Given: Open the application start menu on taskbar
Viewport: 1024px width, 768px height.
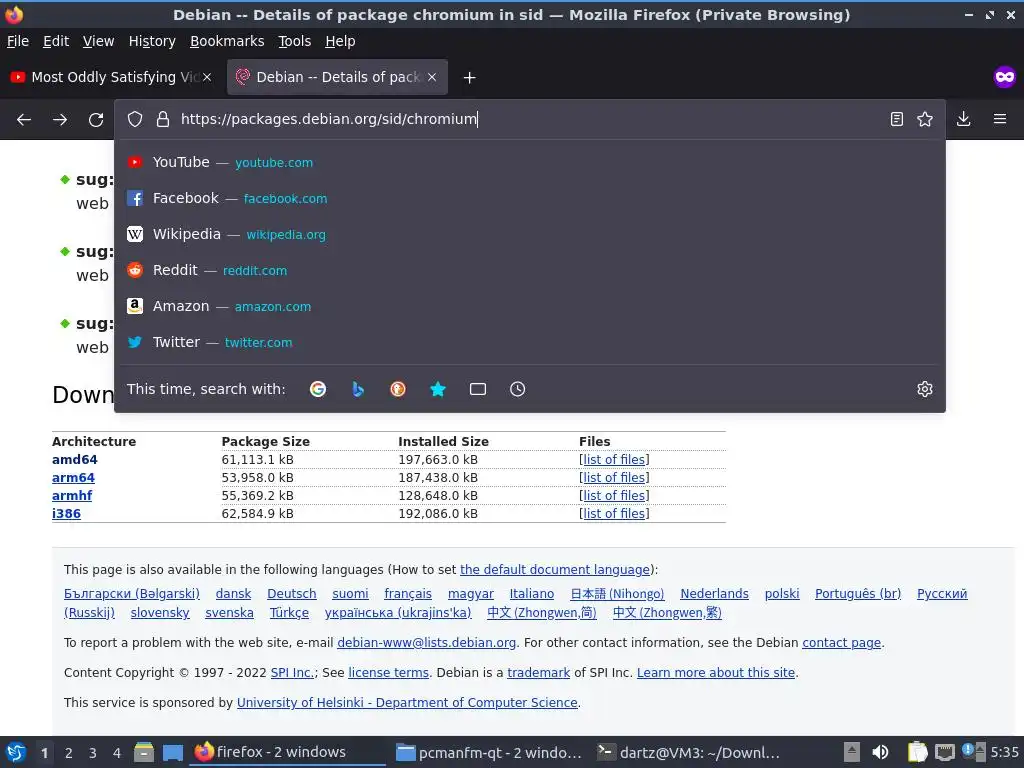Looking at the screenshot, I should 16,752.
